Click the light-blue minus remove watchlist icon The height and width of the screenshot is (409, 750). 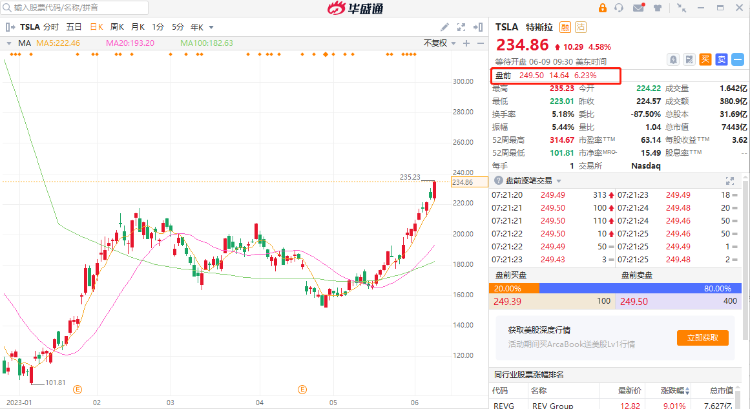(x=738, y=60)
